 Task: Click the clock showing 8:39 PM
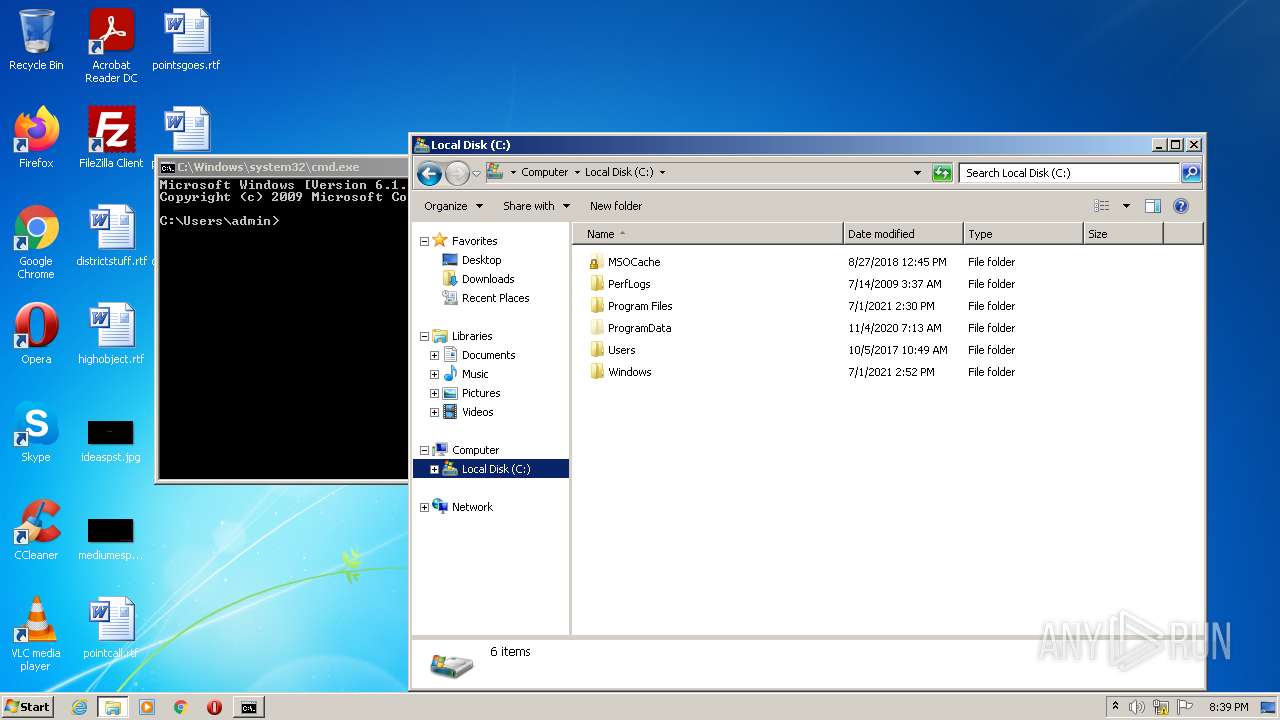1228,707
